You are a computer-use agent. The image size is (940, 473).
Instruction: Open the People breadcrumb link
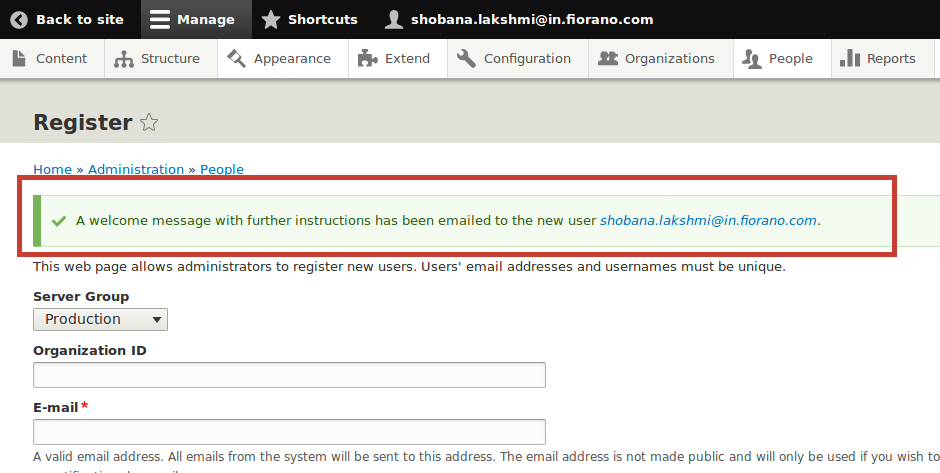pos(222,169)
